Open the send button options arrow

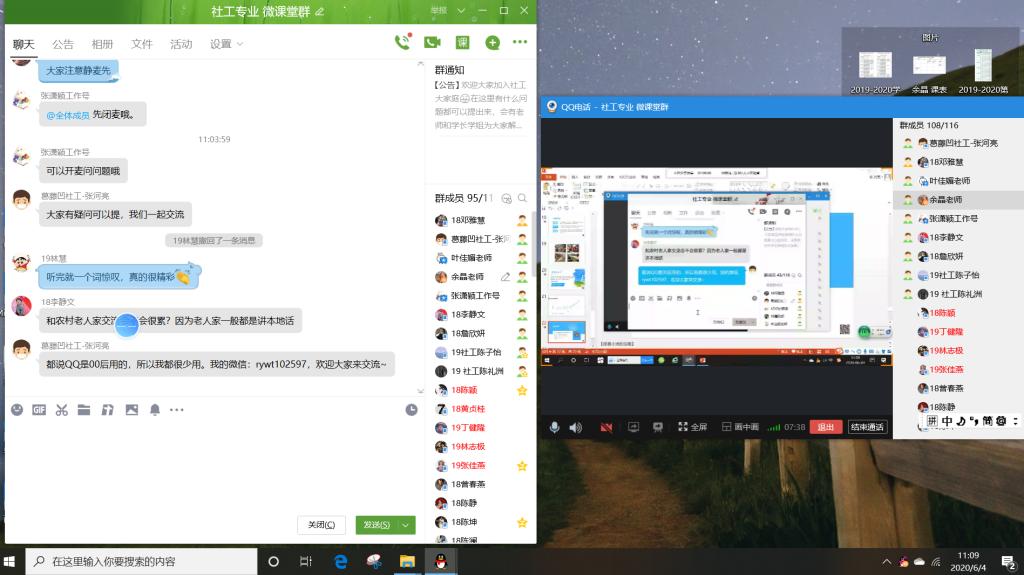(406, 525)
